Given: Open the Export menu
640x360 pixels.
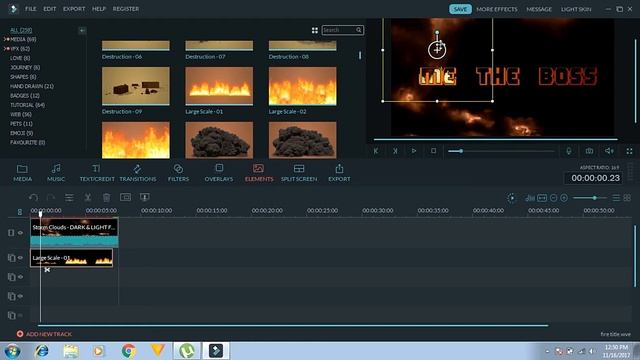Looking at the screenshot, I should 74,9.
